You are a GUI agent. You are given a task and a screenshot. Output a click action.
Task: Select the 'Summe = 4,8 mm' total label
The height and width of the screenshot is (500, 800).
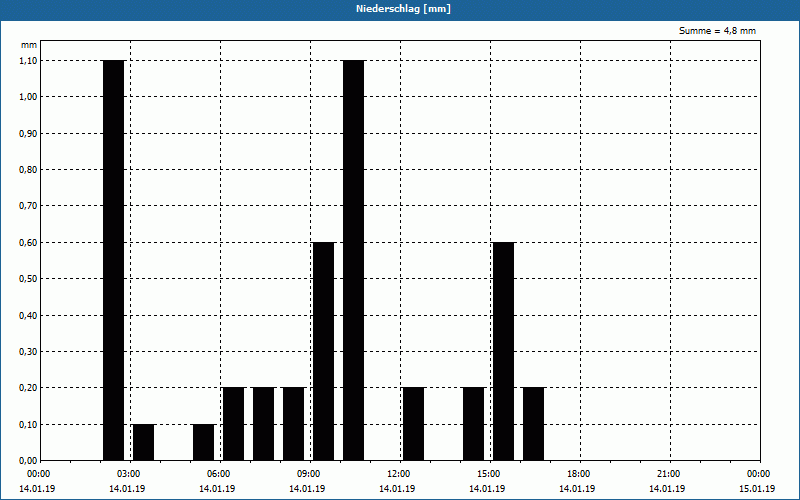click(x=717, y=31)
